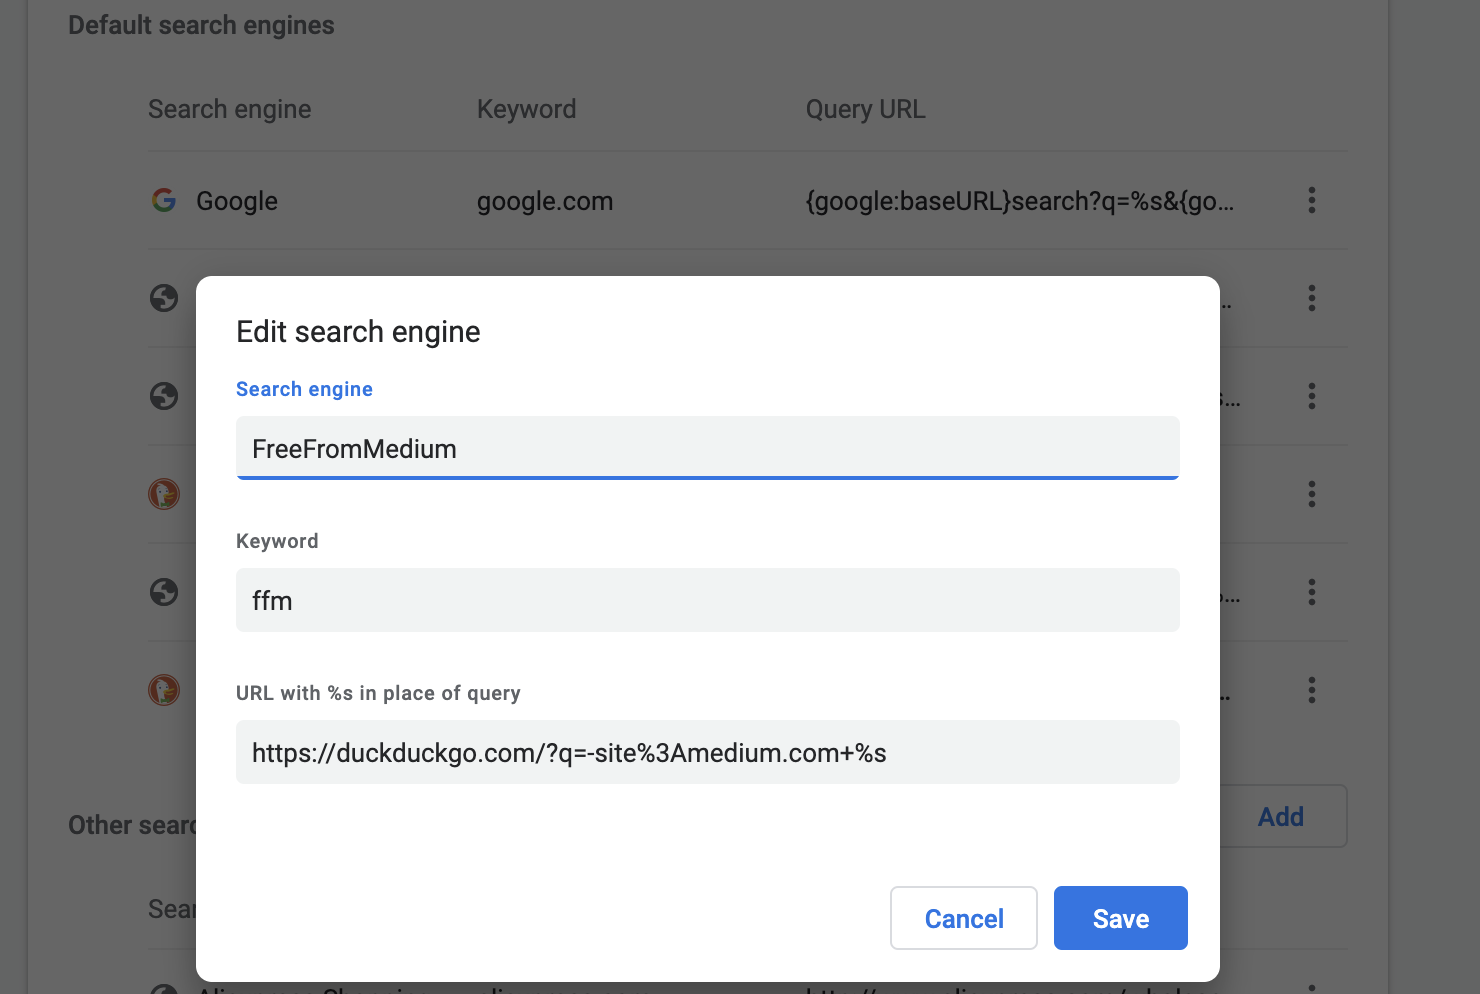Viewport: 1480px width, 994px height.
Task: Click the Default search engines heading
Action: pos(201,25)
